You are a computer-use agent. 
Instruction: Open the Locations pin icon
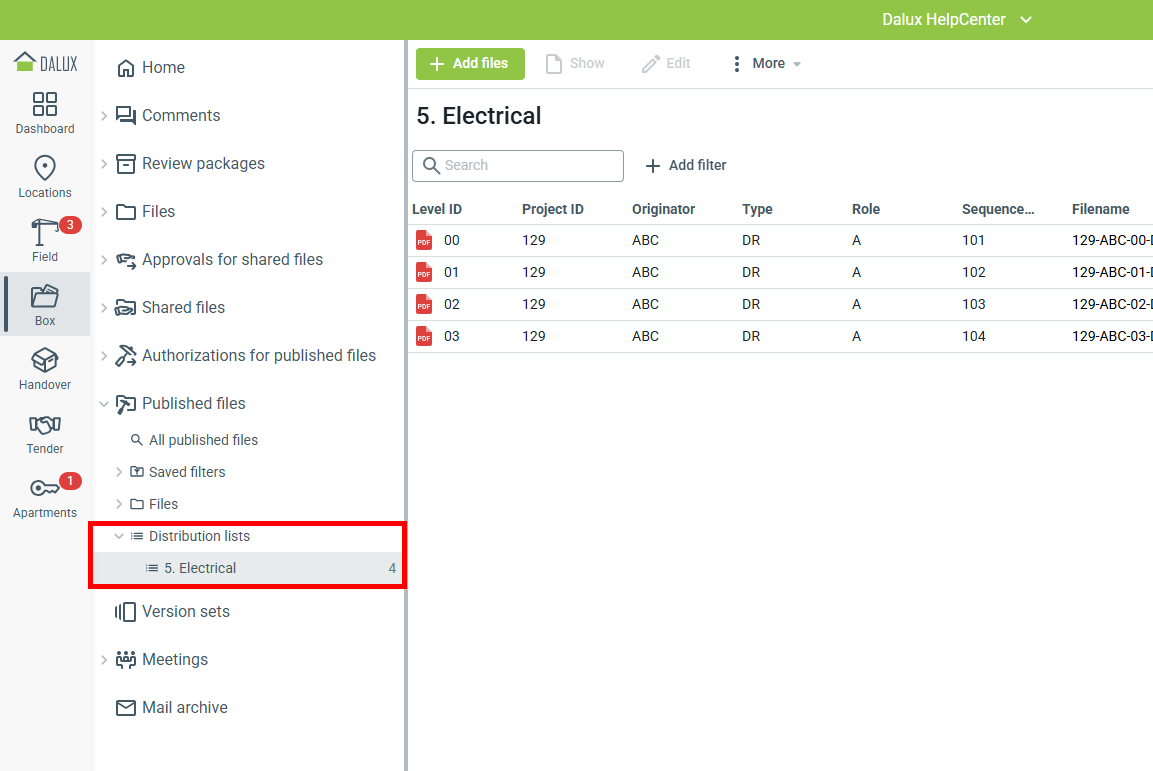45,168
